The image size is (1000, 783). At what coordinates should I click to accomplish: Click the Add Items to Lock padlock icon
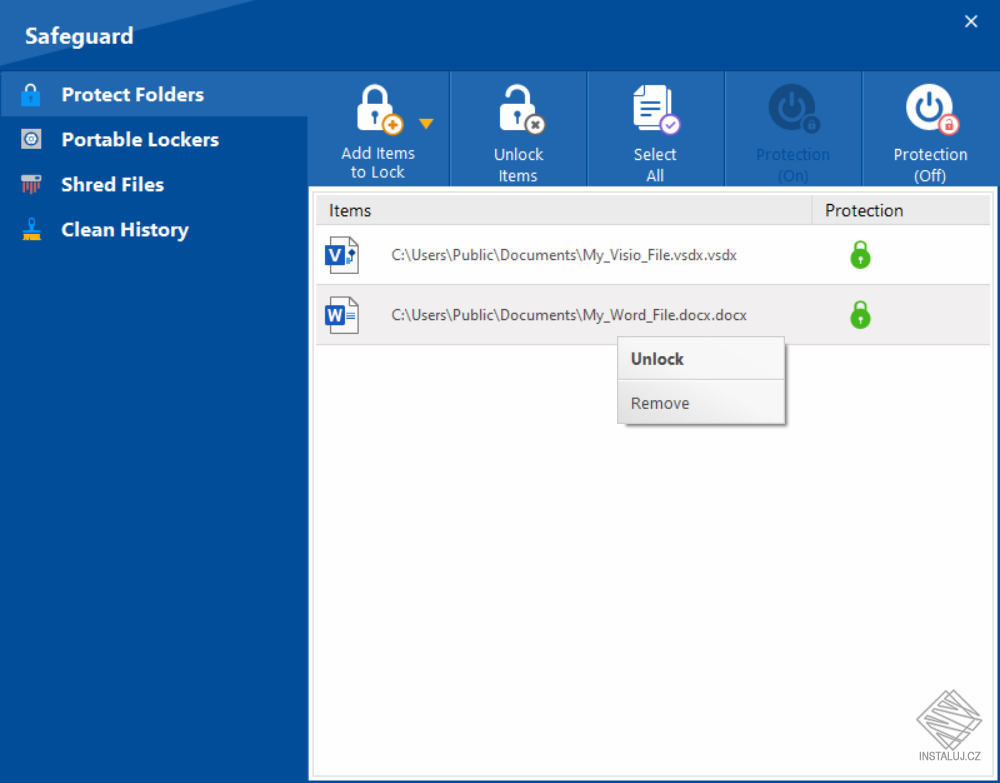point(377,108)
